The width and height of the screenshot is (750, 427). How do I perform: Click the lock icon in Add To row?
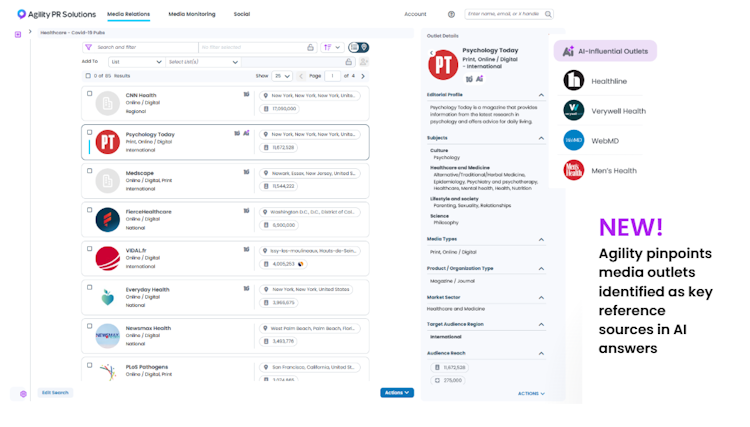(x=349, y=62)
